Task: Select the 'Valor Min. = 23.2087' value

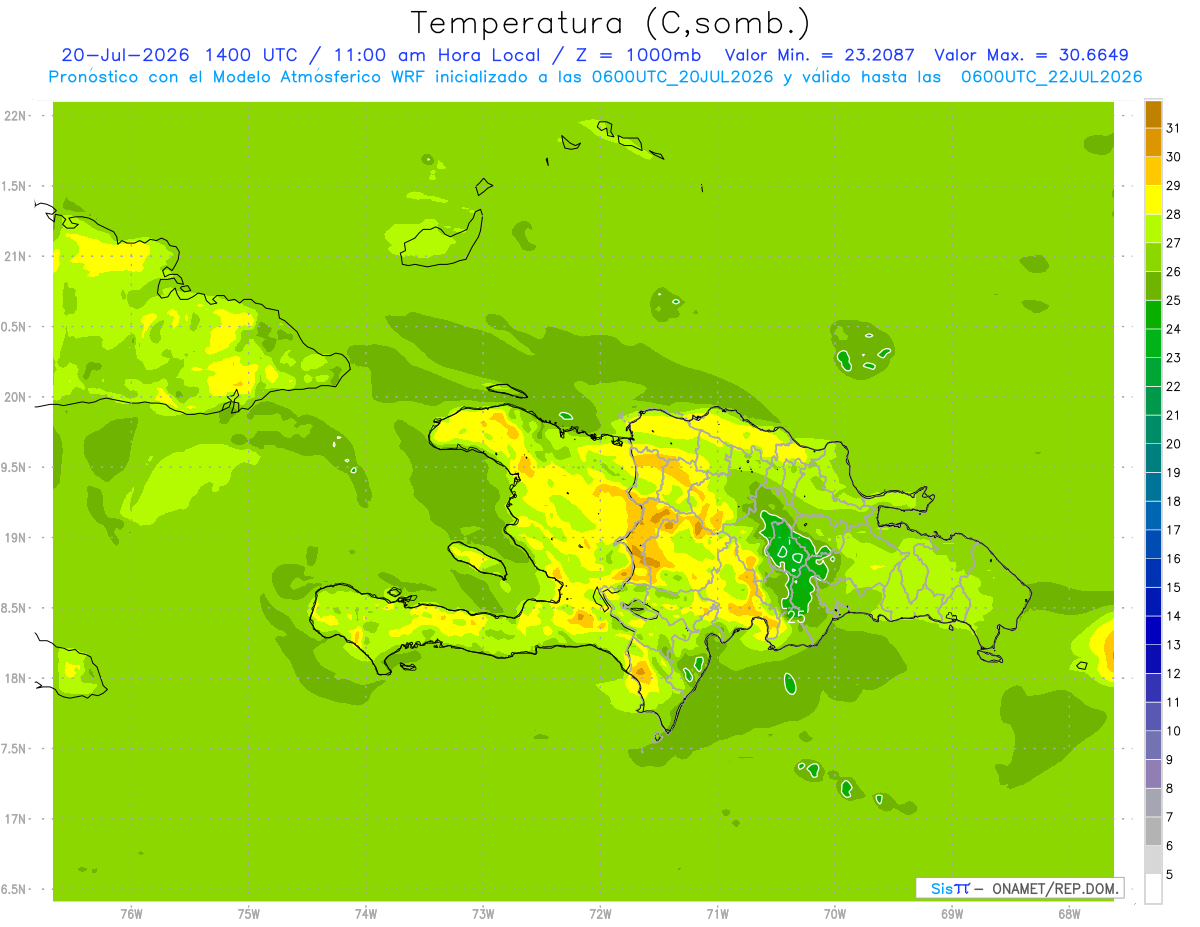Action: (x=819, y=55)
